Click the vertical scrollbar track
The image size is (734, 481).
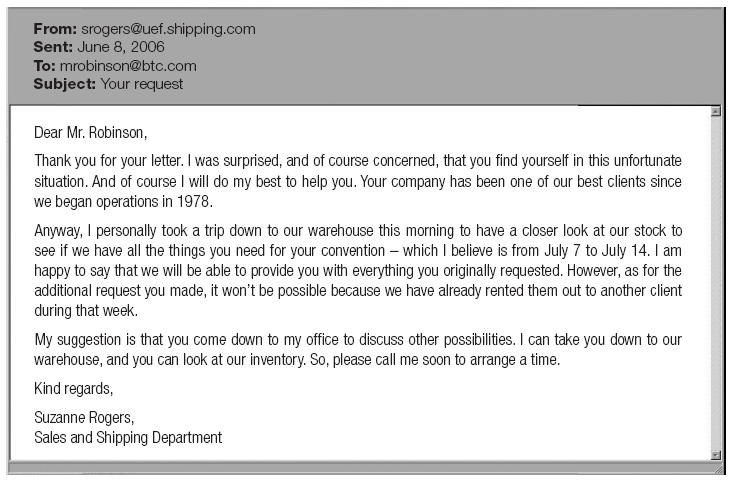pos(715,280)
